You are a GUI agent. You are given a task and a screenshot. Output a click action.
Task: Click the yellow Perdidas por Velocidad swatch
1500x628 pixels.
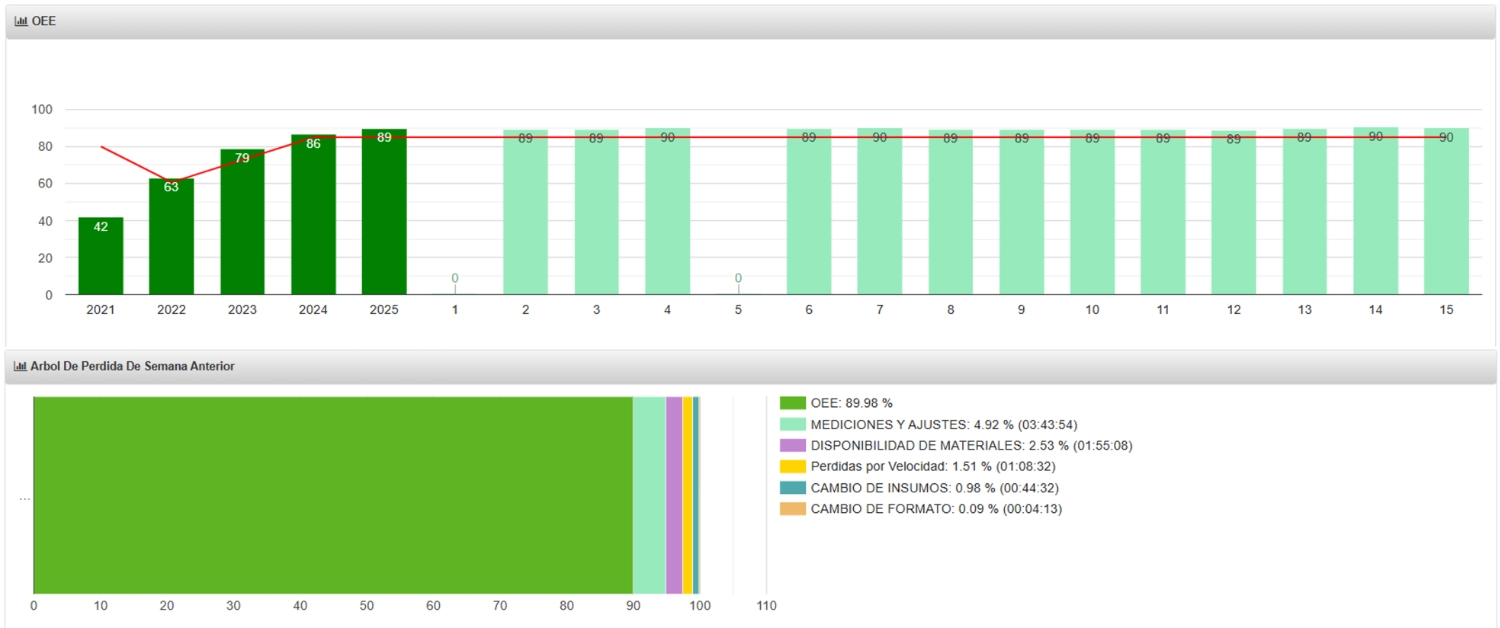[x=792, y=467]
